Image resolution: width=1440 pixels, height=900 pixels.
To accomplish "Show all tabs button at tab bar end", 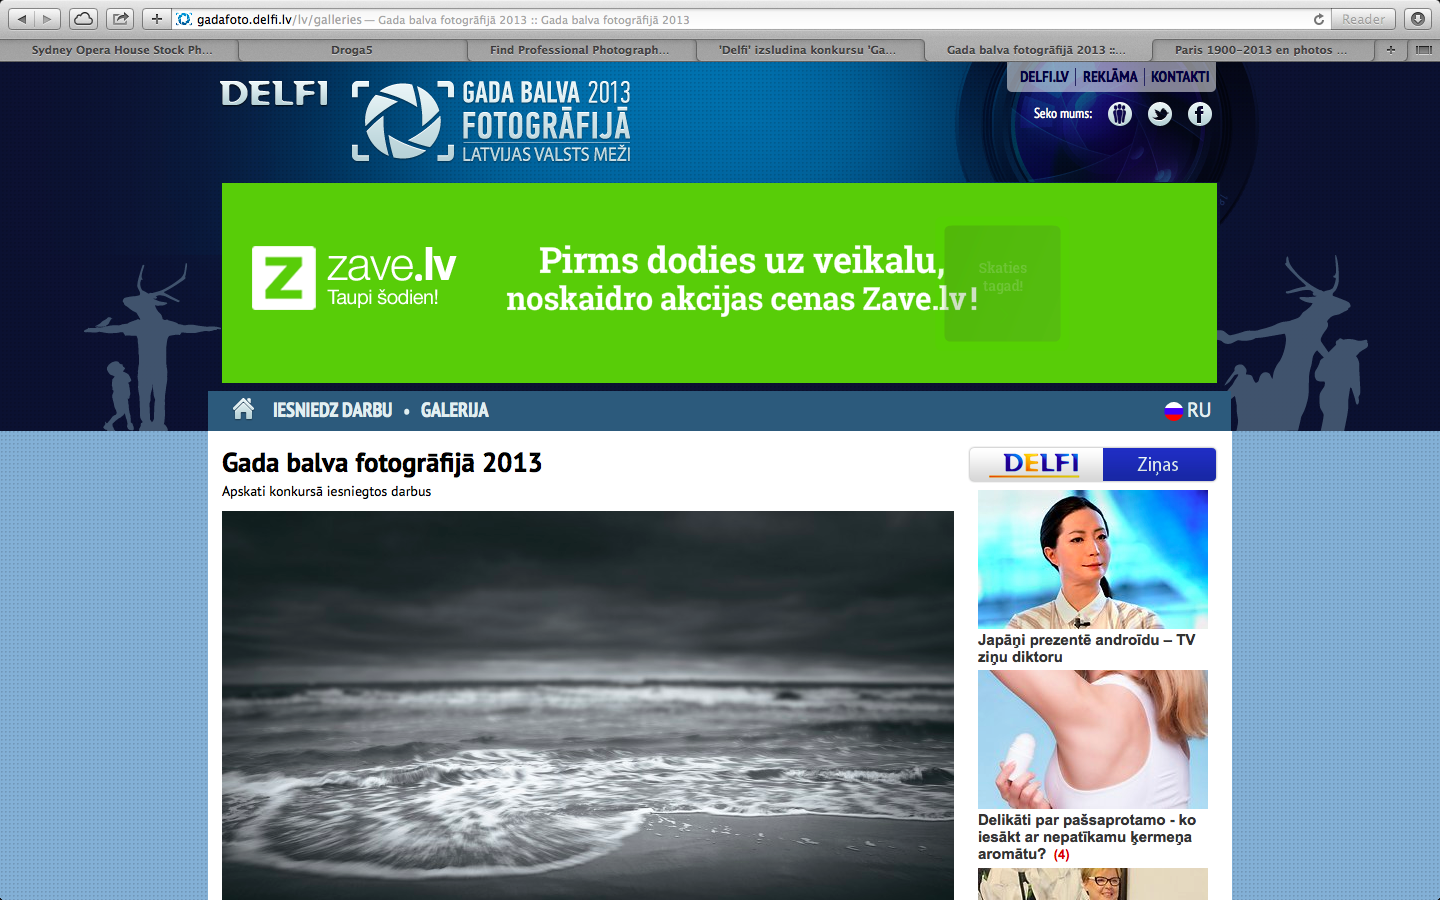I will [1423, 49].
